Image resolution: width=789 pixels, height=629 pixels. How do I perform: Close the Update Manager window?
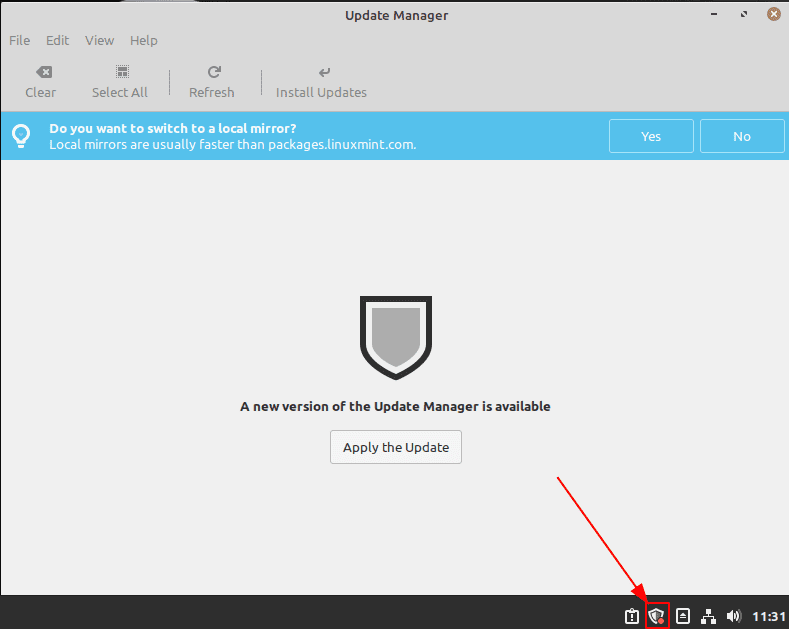774,14
